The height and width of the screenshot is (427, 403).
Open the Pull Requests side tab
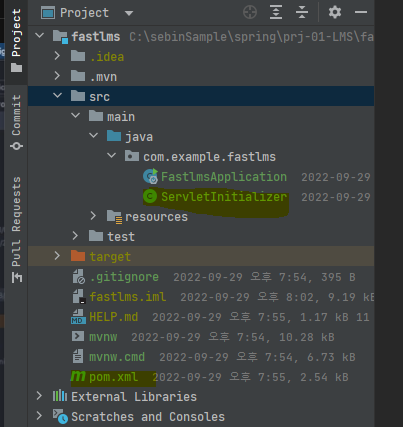(16, 229)
